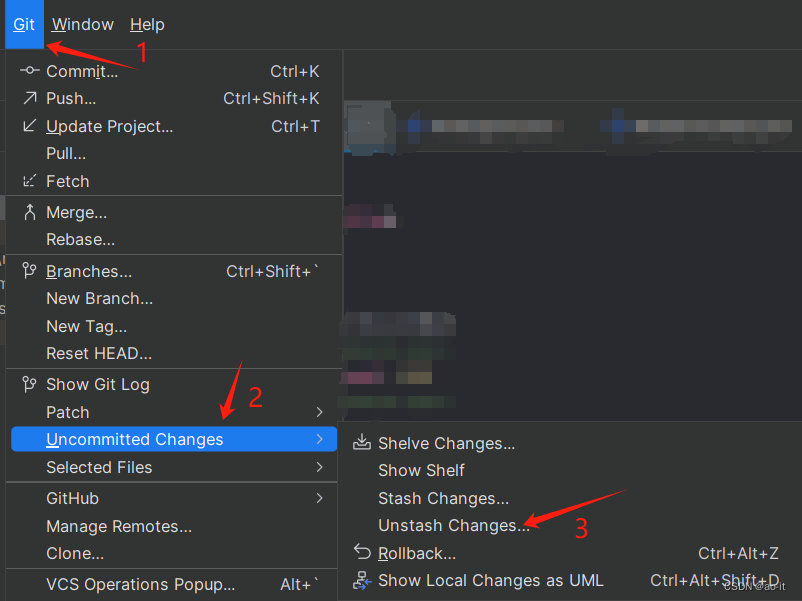The width and height of the screenshot is (802, 601).
Task: Click the Show Git Log icon
Action: 30,384
